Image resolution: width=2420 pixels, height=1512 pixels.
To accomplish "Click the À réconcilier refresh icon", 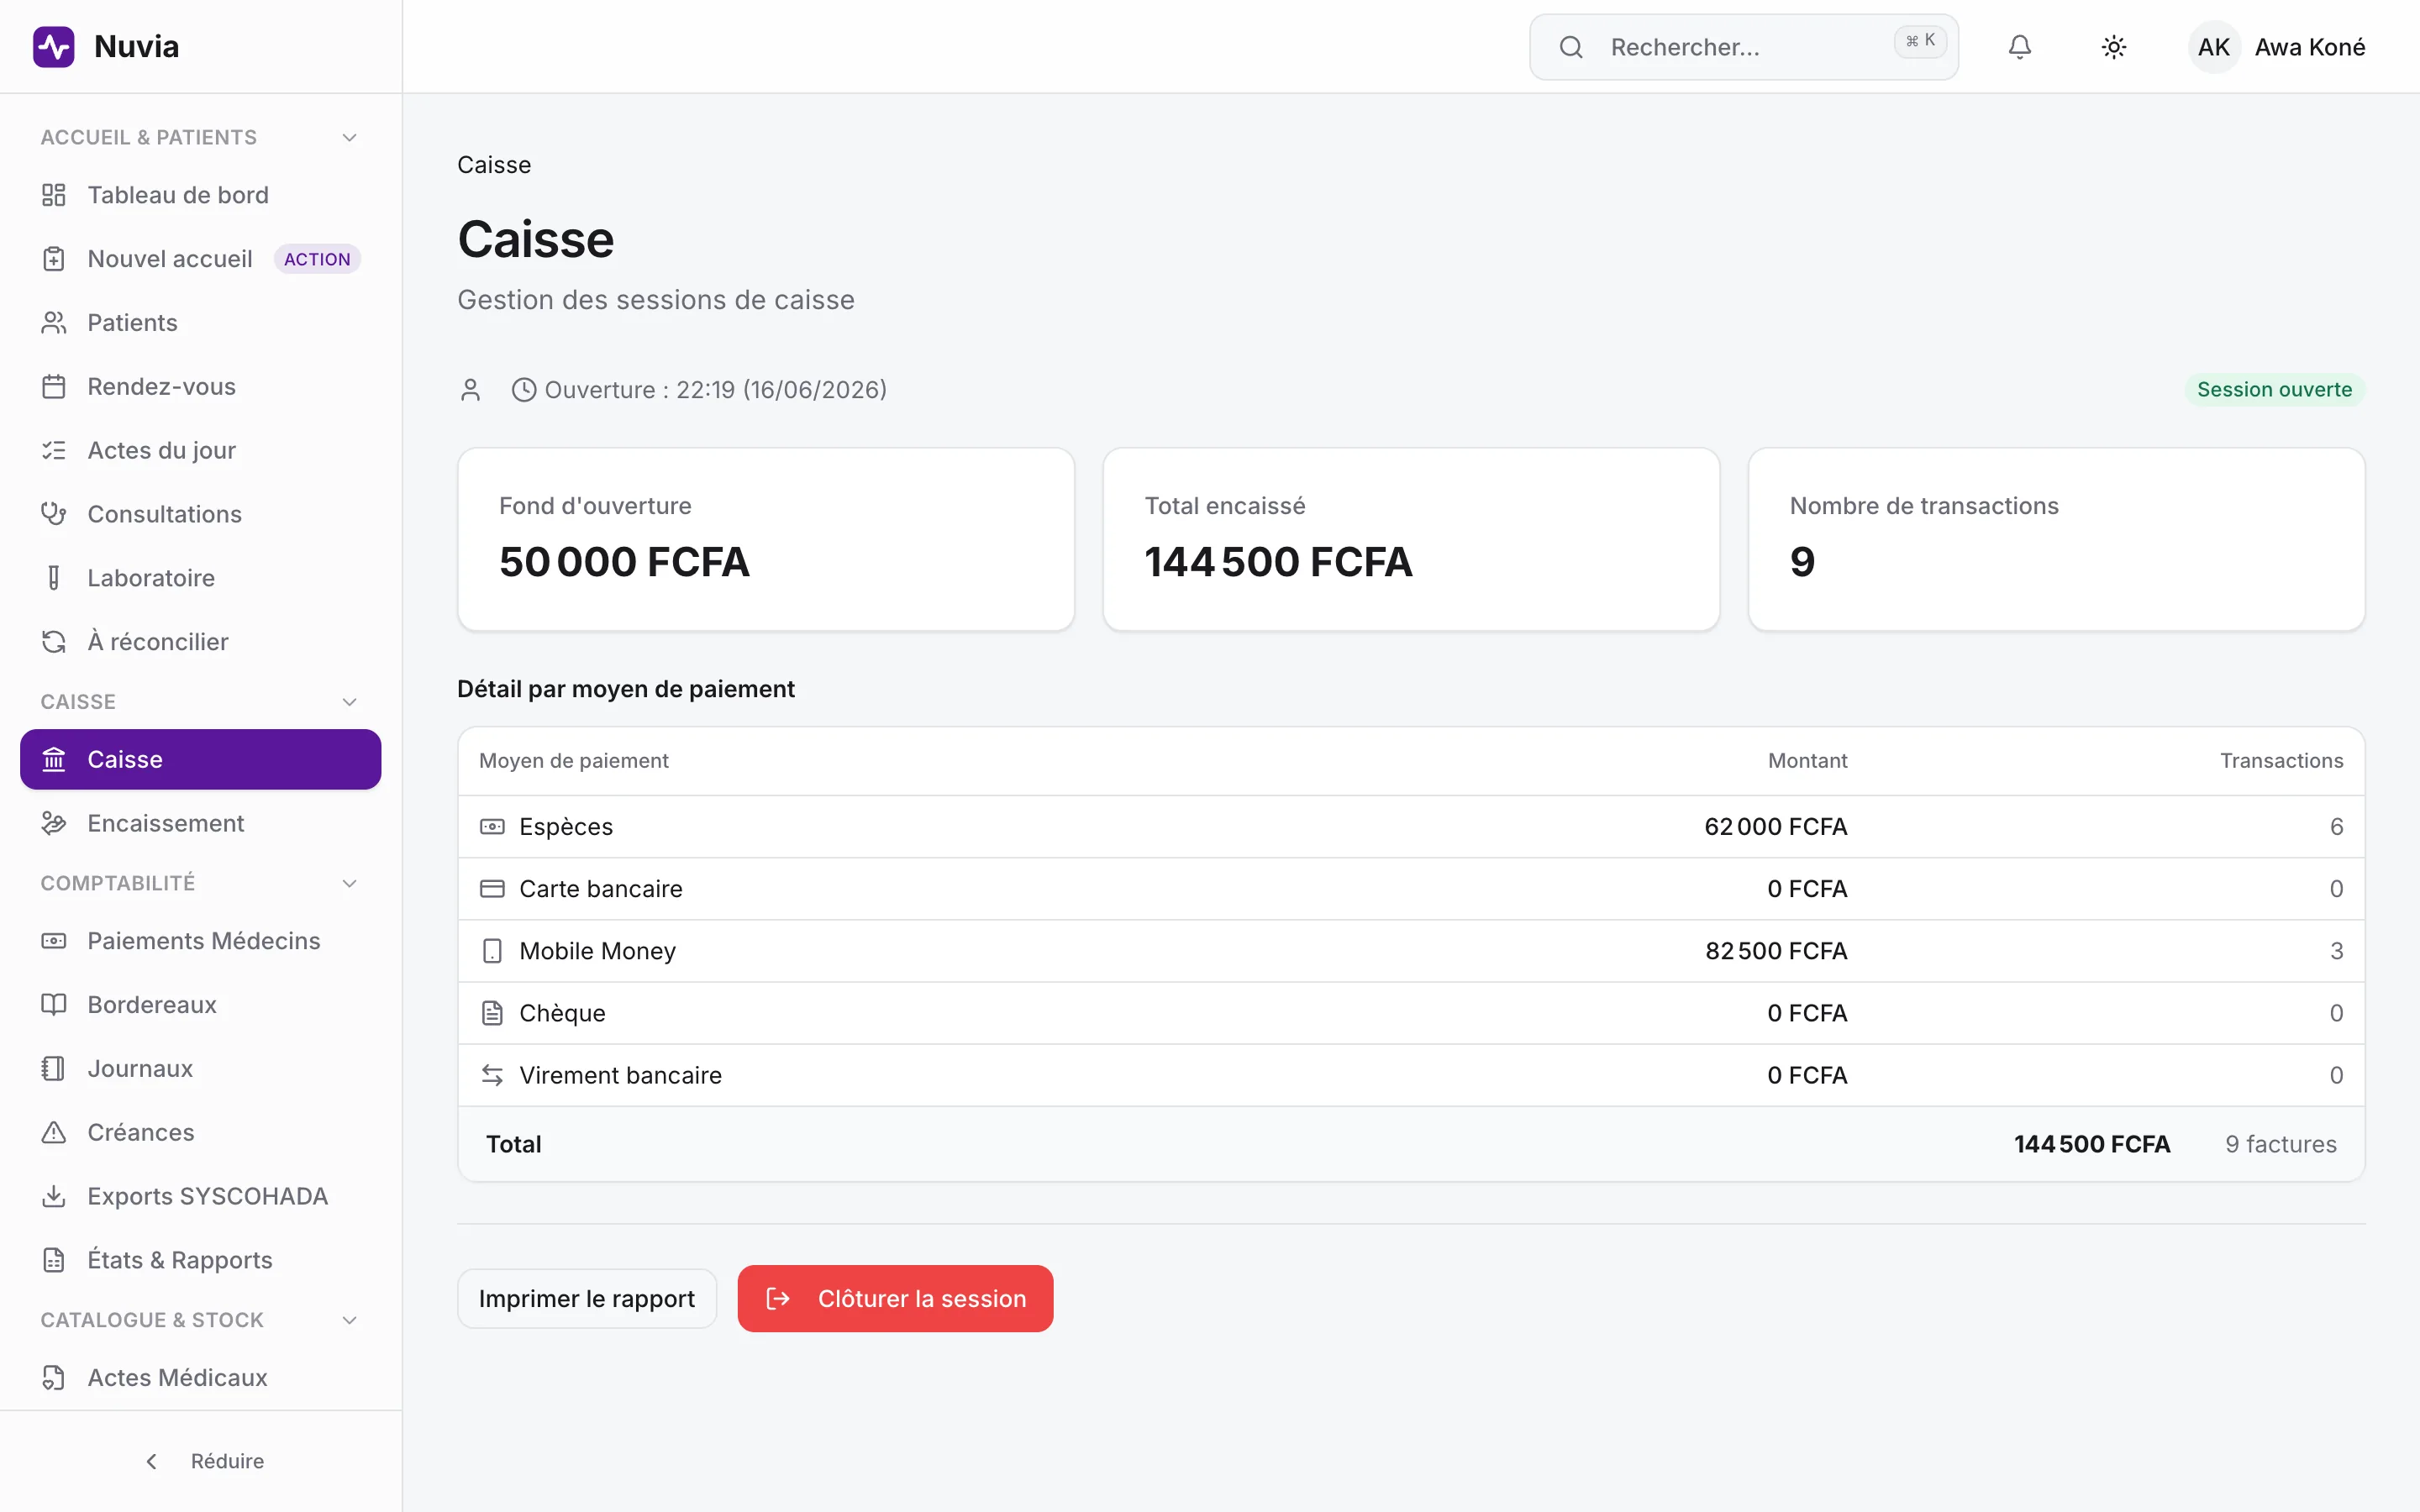I will click(54, 642).
